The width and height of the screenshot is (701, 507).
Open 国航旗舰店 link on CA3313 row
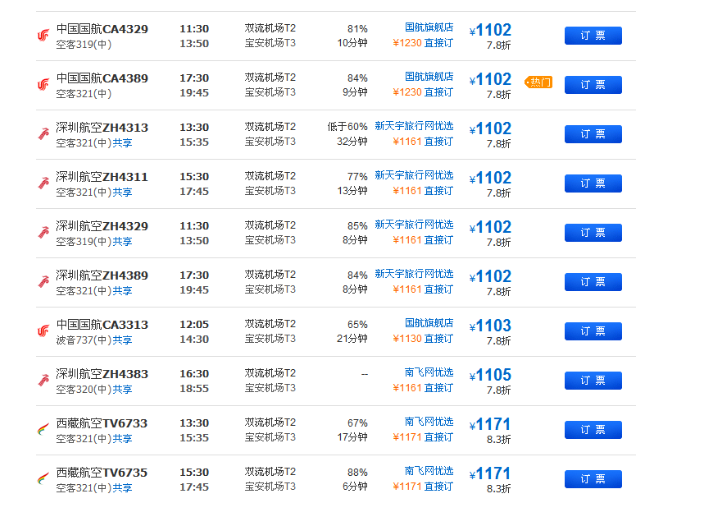tap(429, 323)
